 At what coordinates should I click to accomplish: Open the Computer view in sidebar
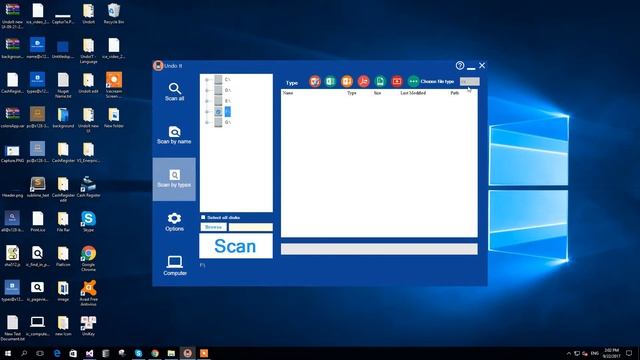tap(175, 265)
